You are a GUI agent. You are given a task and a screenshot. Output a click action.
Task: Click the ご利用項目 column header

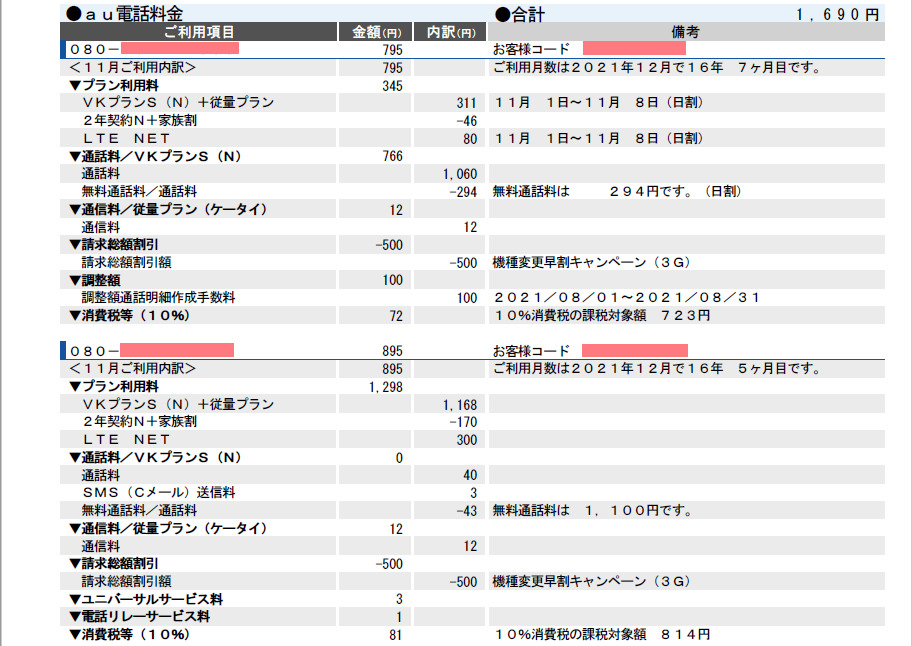pyautogui.click(x=199, y=32)
